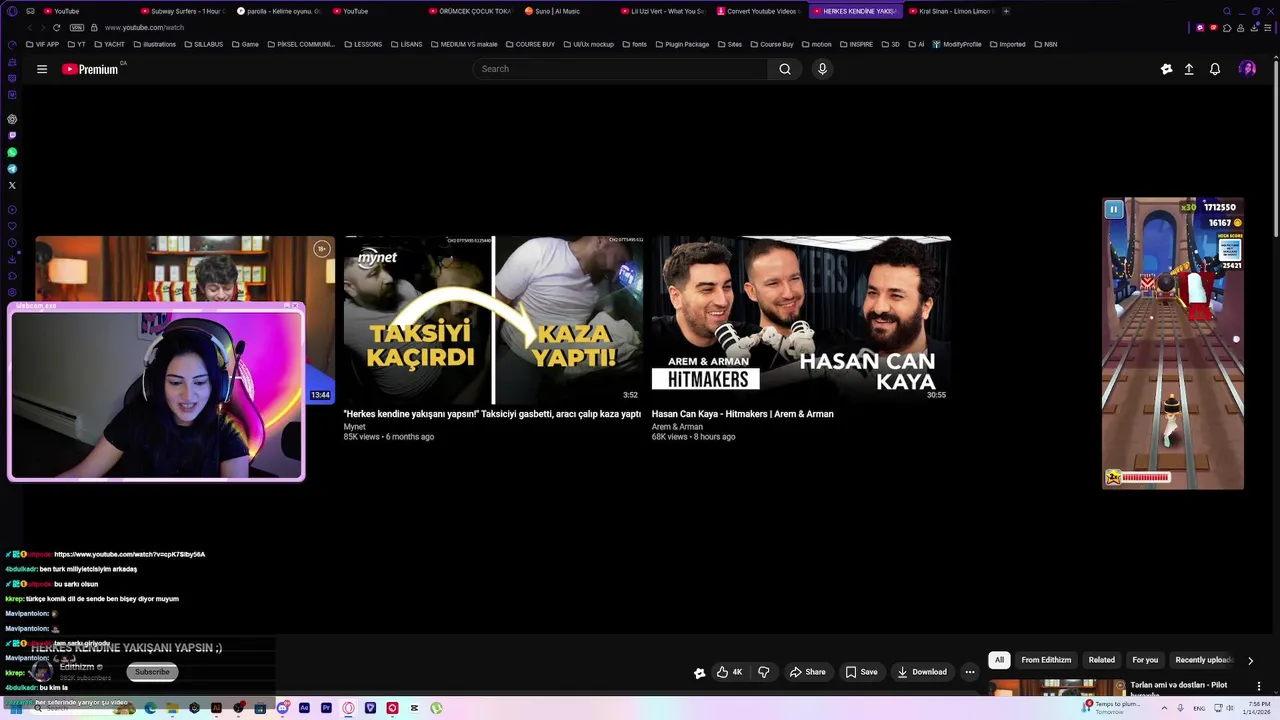Screen dimensions: 1280x720
Task: Open the YouTube account avatar menu
Action: coord(1247,69)
